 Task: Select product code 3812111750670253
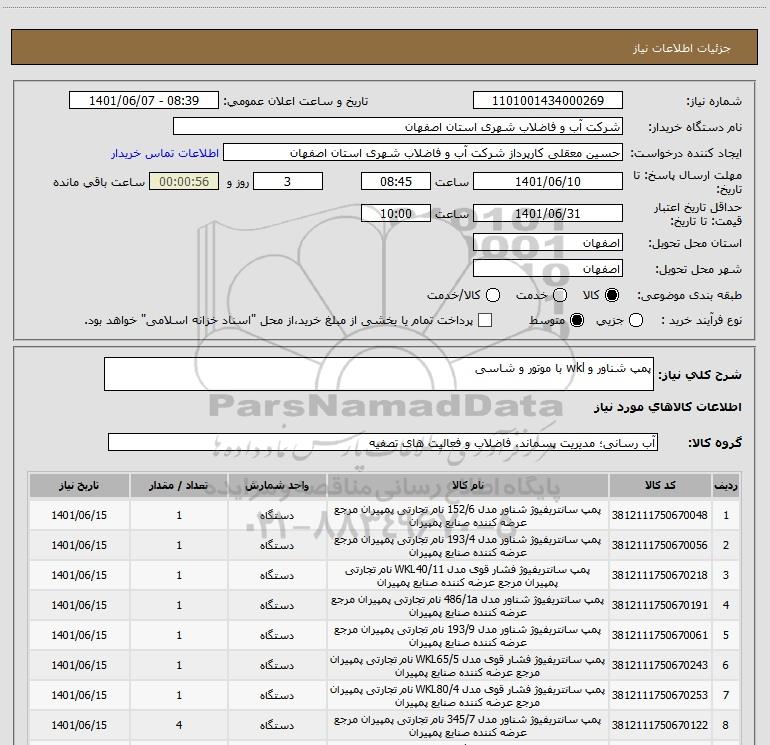tap(660, 695)
